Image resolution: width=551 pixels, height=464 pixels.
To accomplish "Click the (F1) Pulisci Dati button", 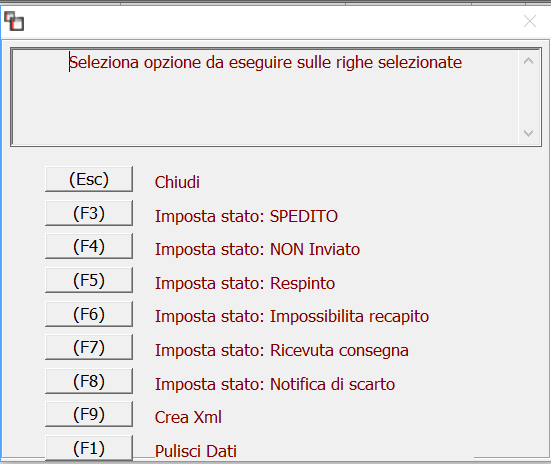I will tap(89, 448).
